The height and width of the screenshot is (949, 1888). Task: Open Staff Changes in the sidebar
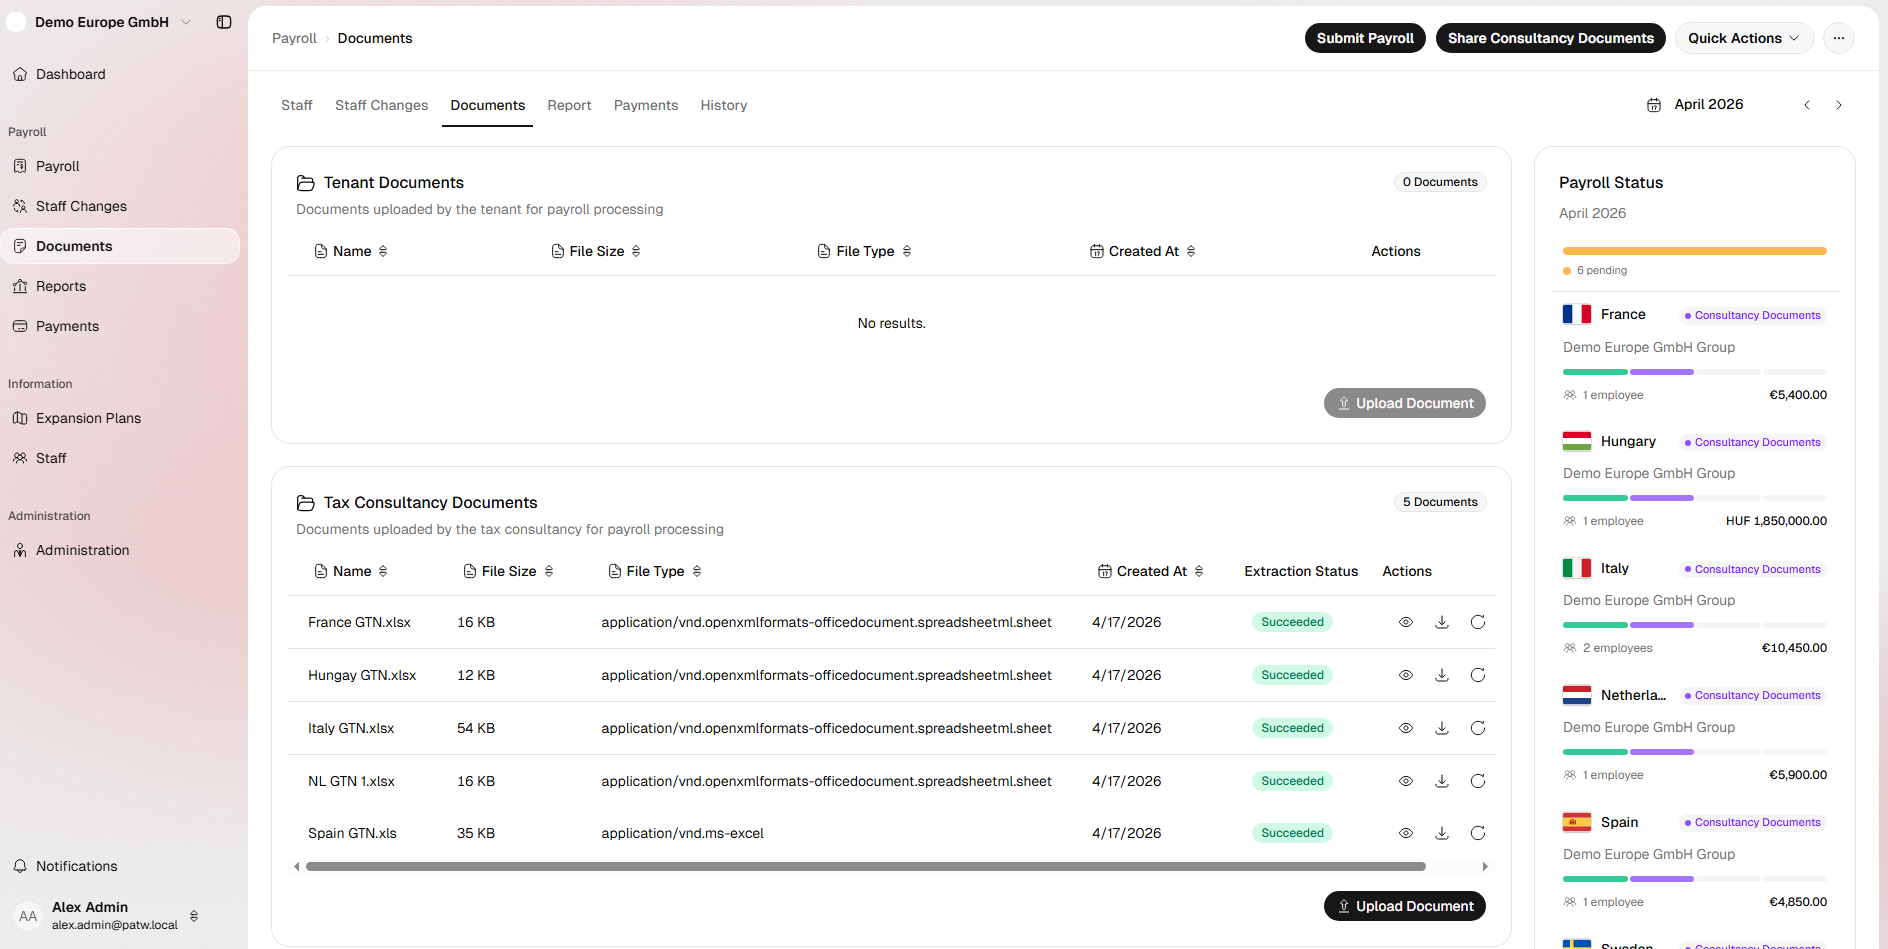(x=120, y=206)
